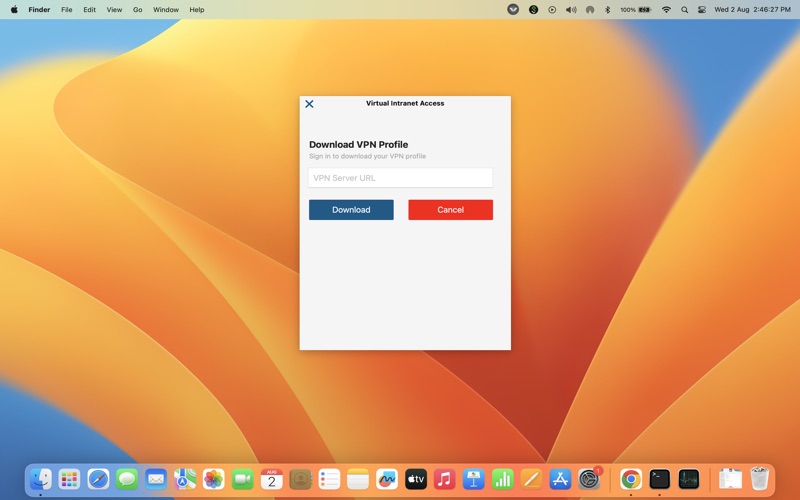Open Messages from the Dock

(127, 479)
